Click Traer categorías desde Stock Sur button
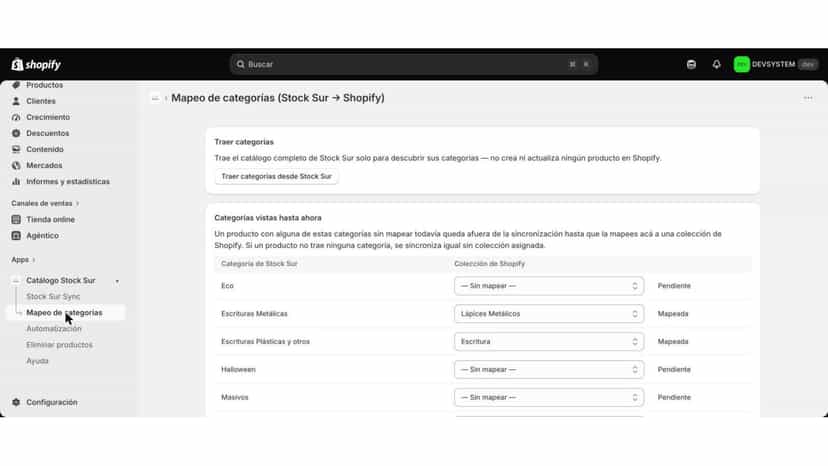The width and height of the screenshot is (828, 466). pos(276,176)
